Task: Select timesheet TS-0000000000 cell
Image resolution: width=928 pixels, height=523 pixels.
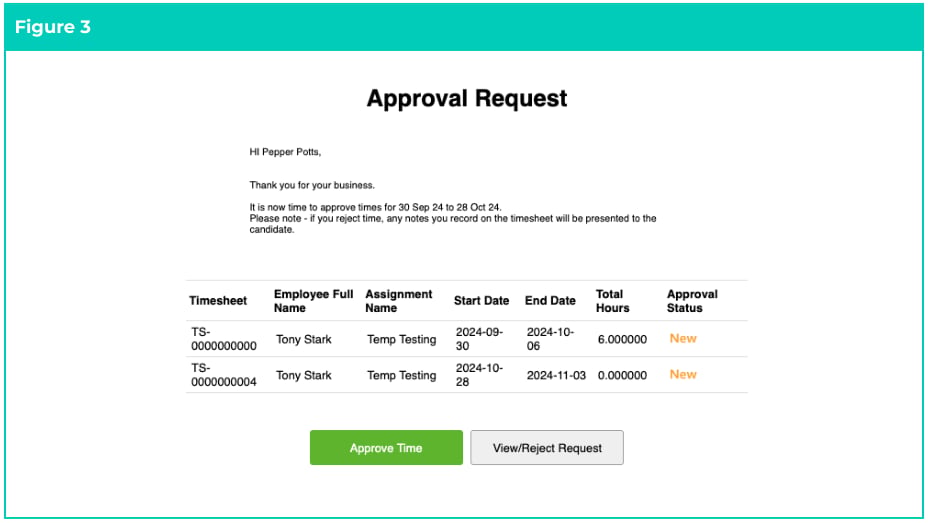Action: tap(224, 339)
